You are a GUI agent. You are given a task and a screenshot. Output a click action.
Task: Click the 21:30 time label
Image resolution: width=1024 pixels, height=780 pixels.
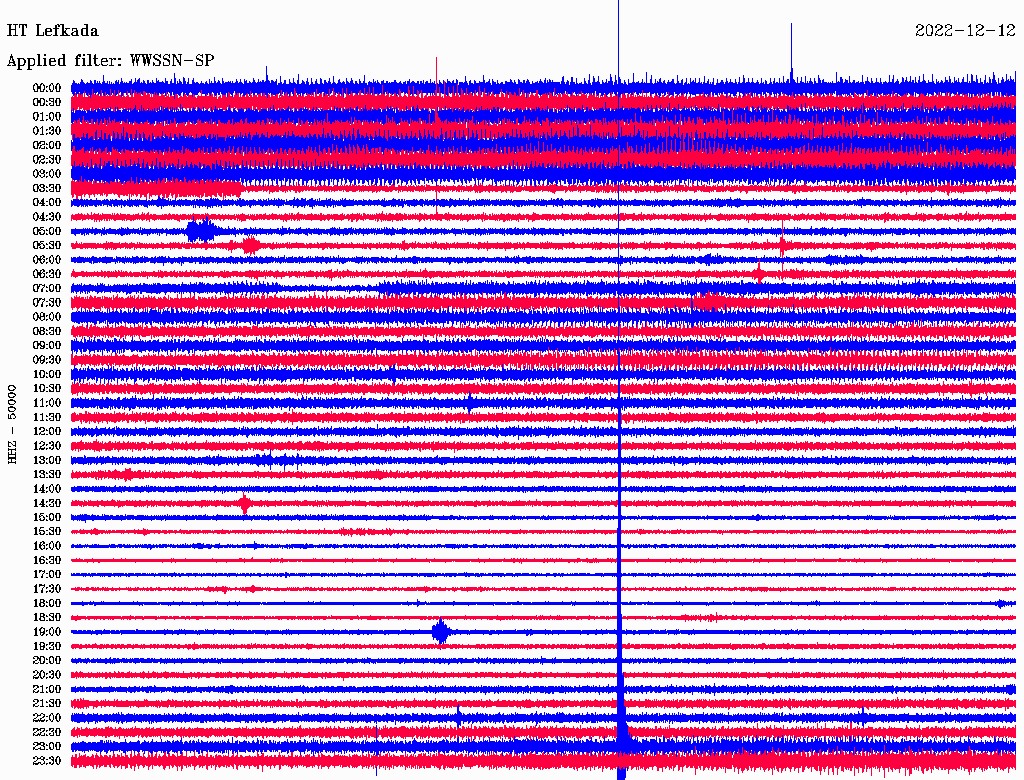click(x=47, y=704)
